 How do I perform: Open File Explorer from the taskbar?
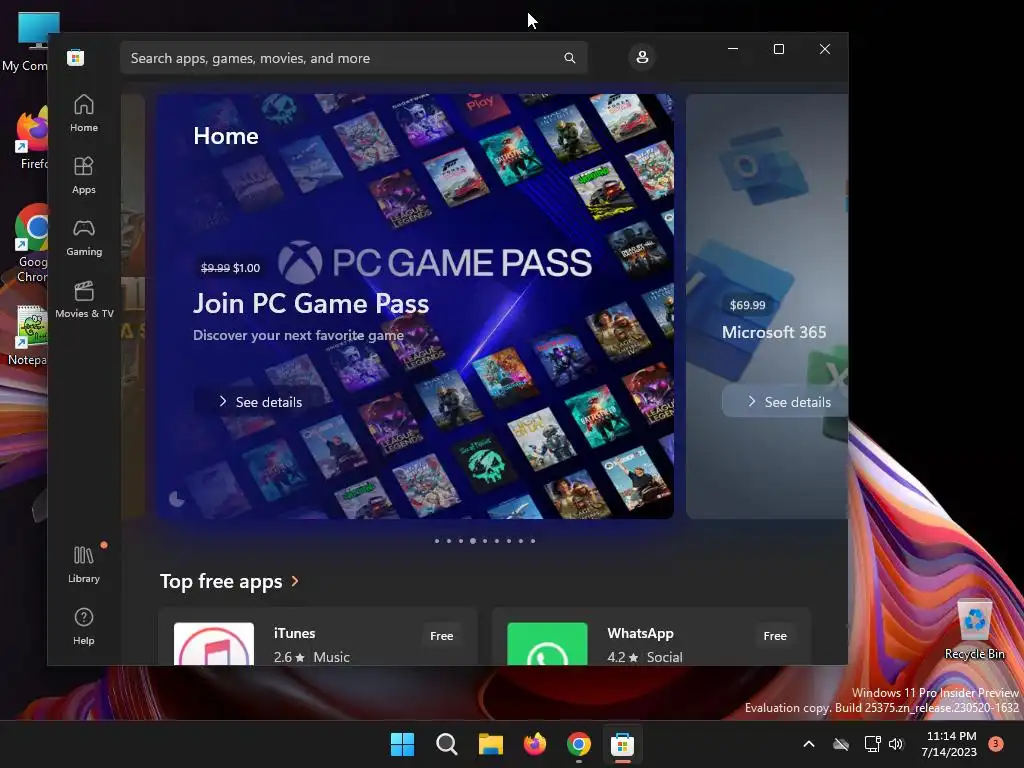(490, 744)
